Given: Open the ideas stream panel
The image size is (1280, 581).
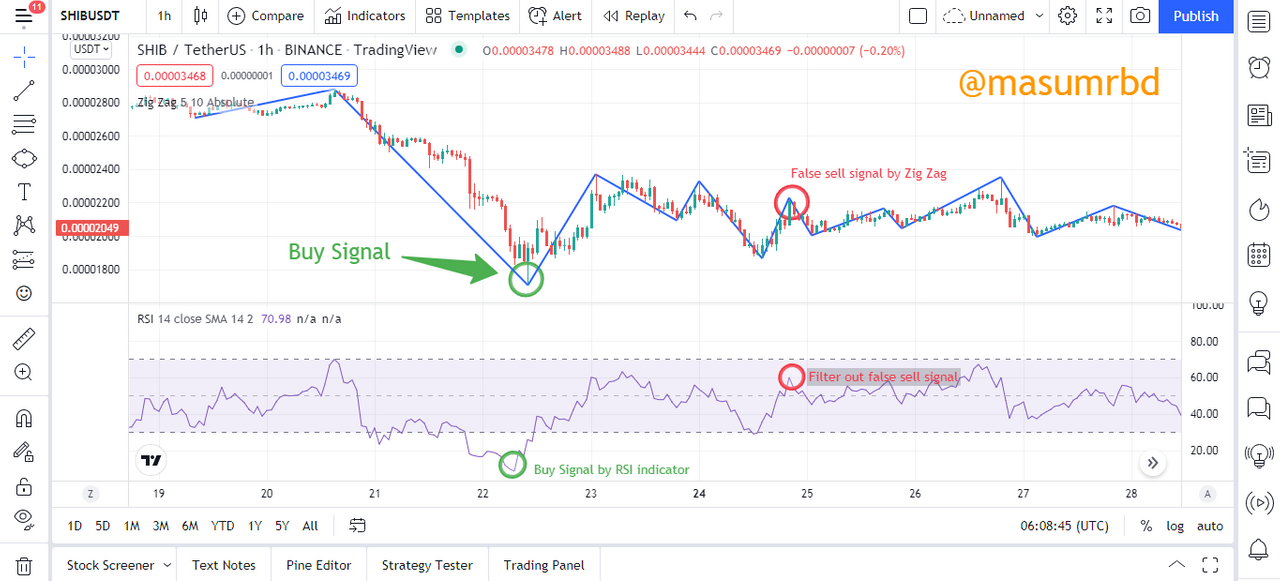Looking at the screenshot, I should [1260, 455].
